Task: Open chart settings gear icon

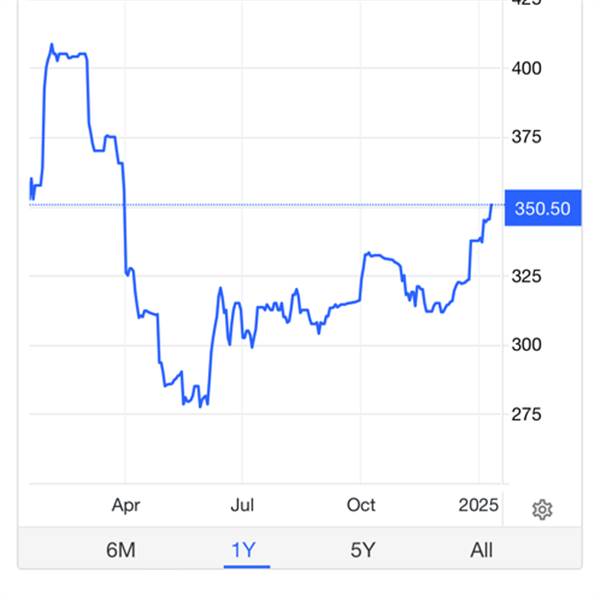Action: (x=542, y=509)
